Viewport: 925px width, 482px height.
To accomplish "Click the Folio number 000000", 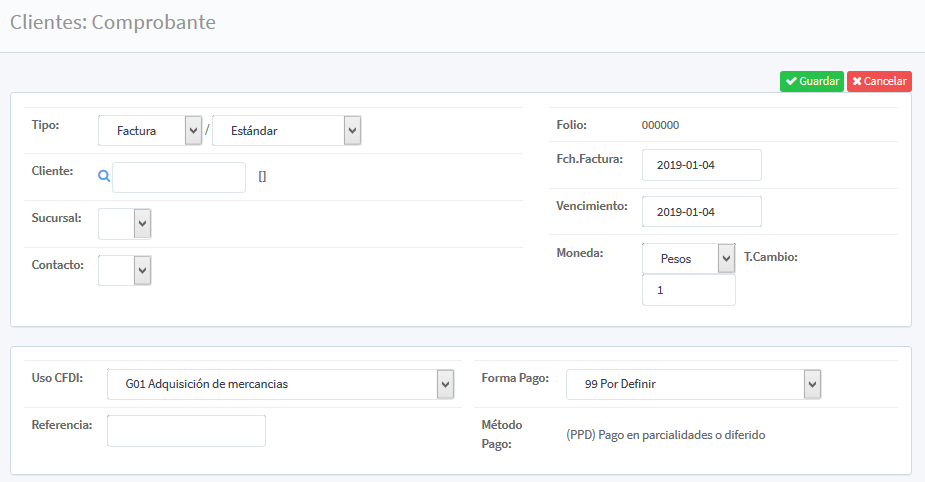I will (660, 125).
